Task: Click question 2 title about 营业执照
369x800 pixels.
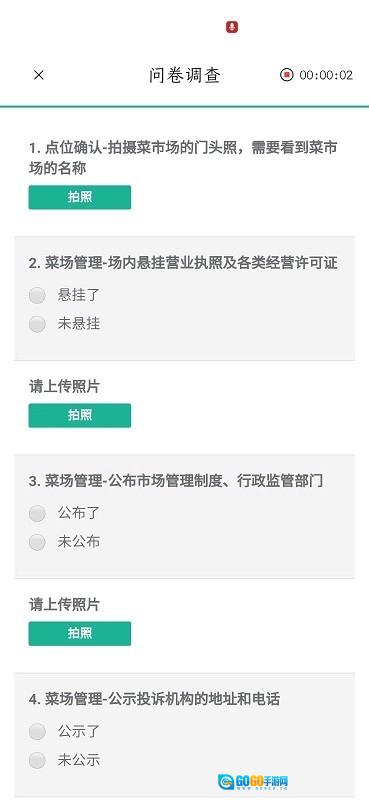Action: click(183, 263)
